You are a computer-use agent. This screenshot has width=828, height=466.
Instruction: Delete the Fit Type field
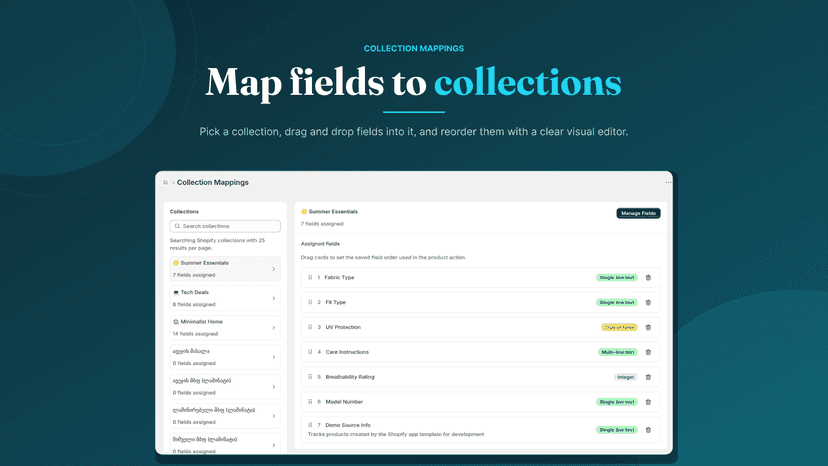click(x=648, y=302)
